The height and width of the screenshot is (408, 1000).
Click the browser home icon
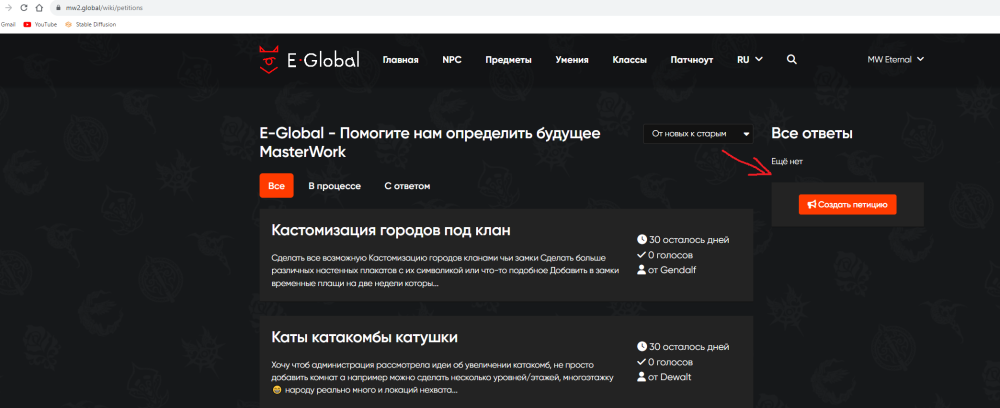(38, 7)
